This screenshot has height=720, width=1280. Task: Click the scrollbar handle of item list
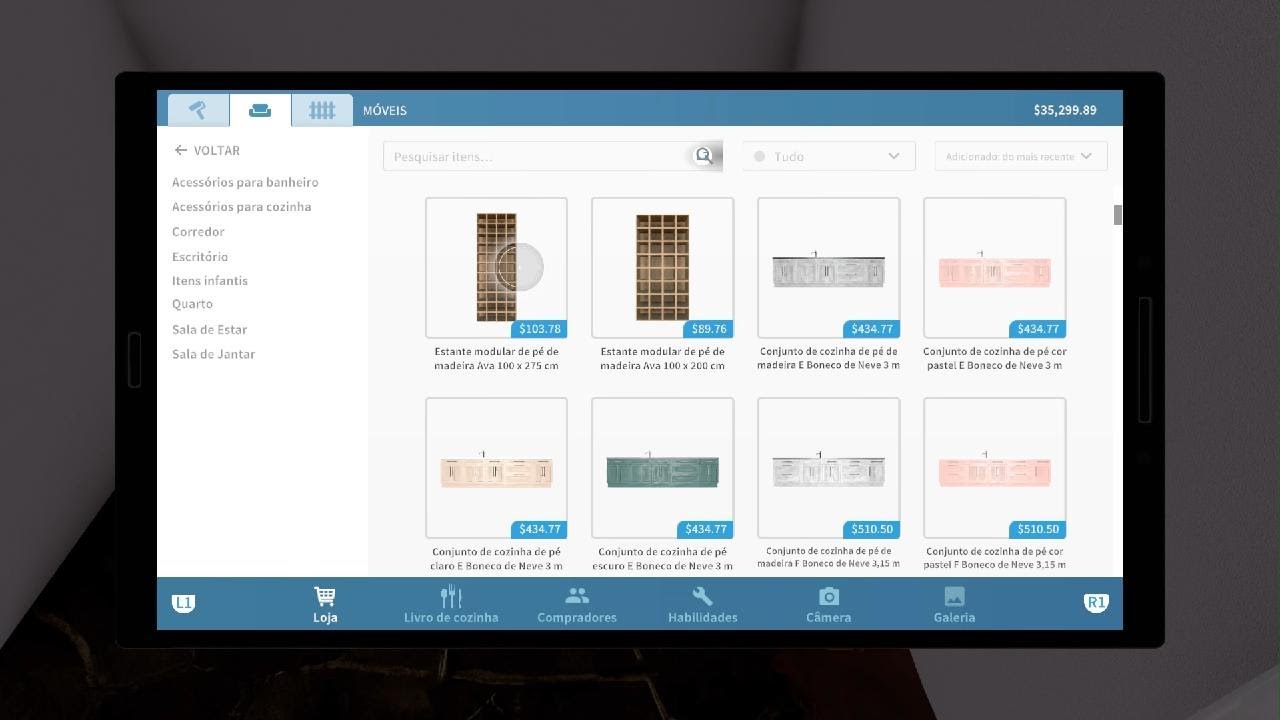(1118, 215)
